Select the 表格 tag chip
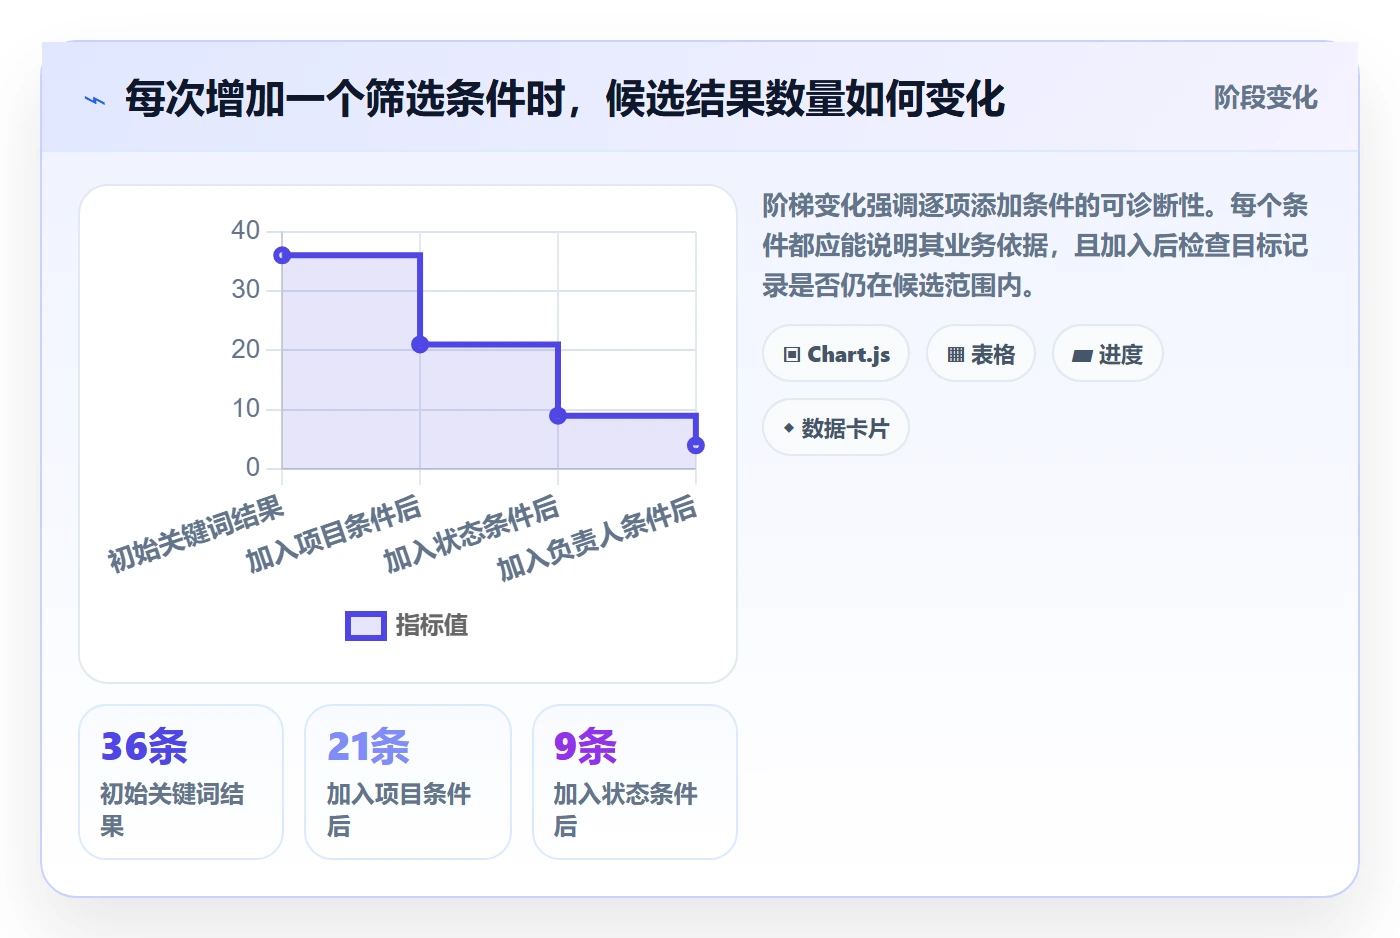1400x938 pixels. point(981,354)
